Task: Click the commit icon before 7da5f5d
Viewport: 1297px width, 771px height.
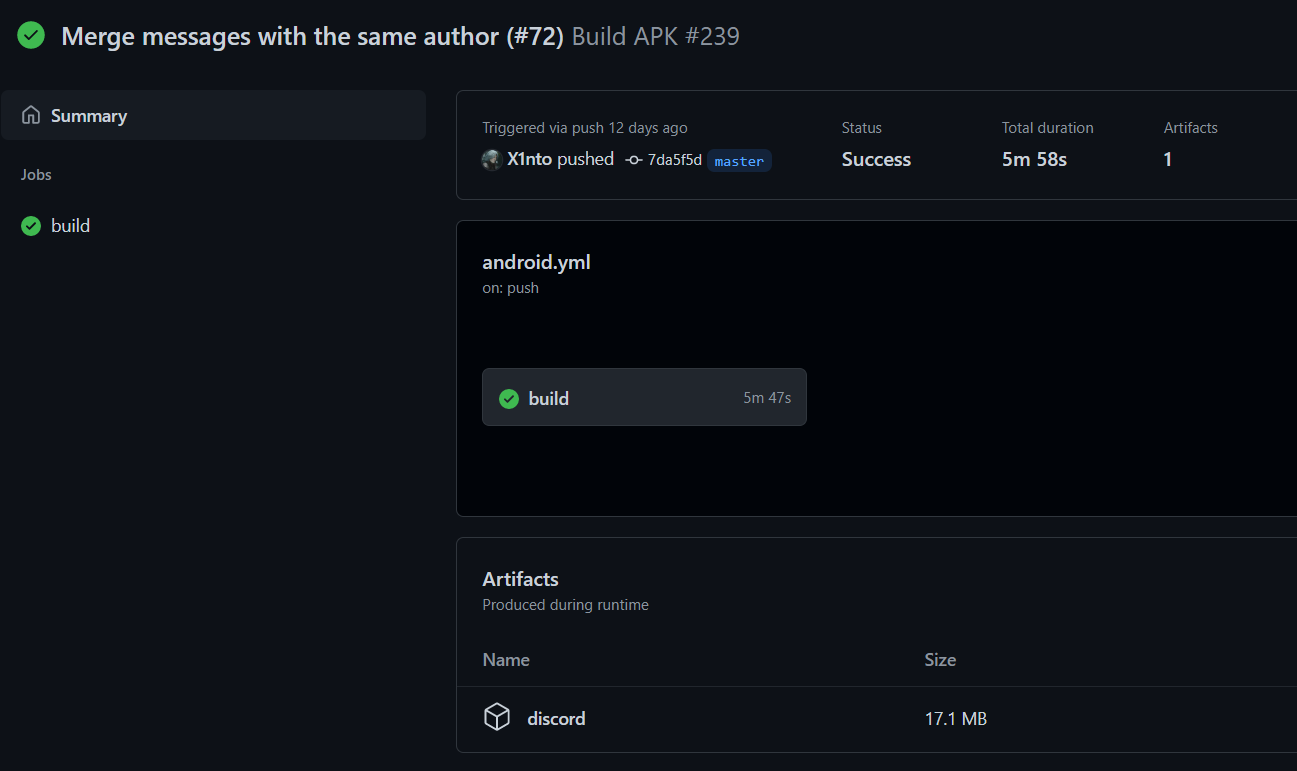Action: tap(634, 160)
